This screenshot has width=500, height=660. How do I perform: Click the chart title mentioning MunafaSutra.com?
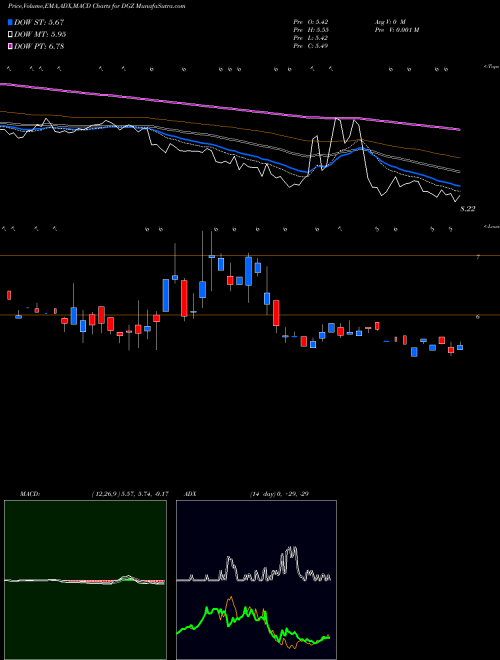97,6
